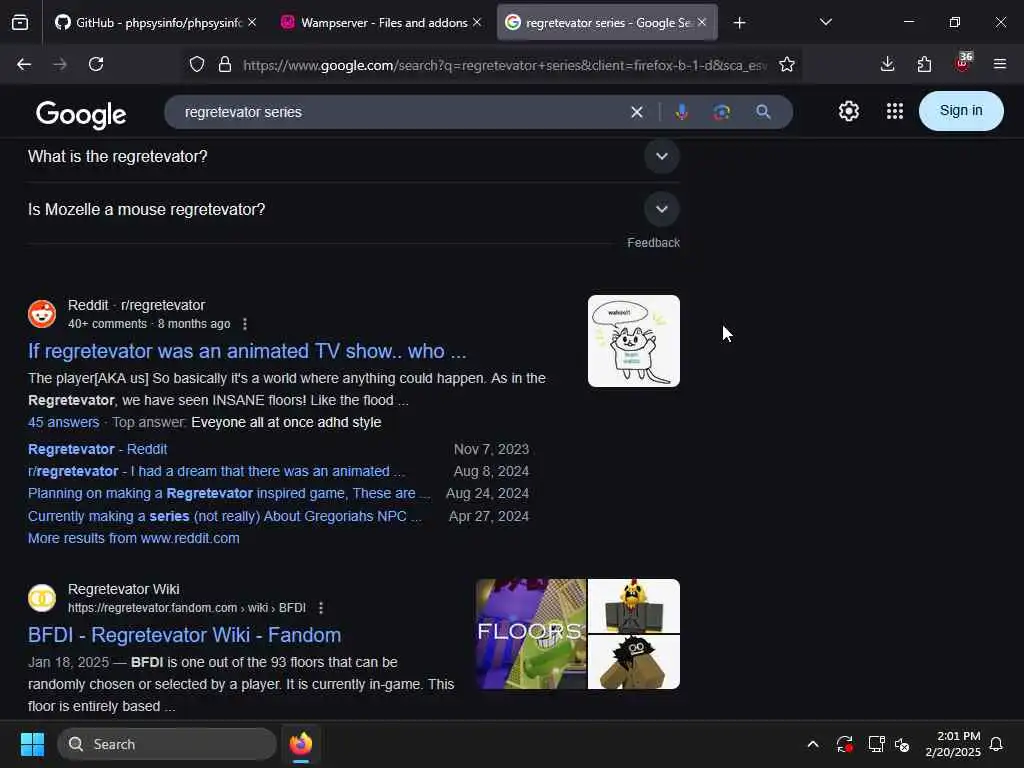Open BFDI - Regretevator Wiki - Fandom result
Viewport: 1024px width, 768px height.
click(x=184, y=635)
